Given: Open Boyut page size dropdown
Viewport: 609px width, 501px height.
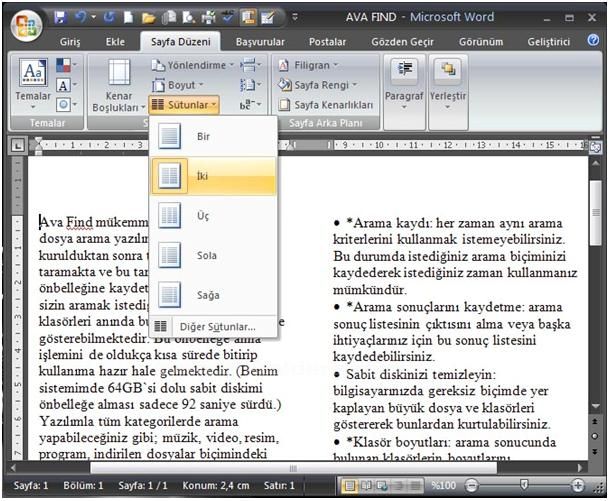Looking at the screenshot, I should (x=178, y=85).
